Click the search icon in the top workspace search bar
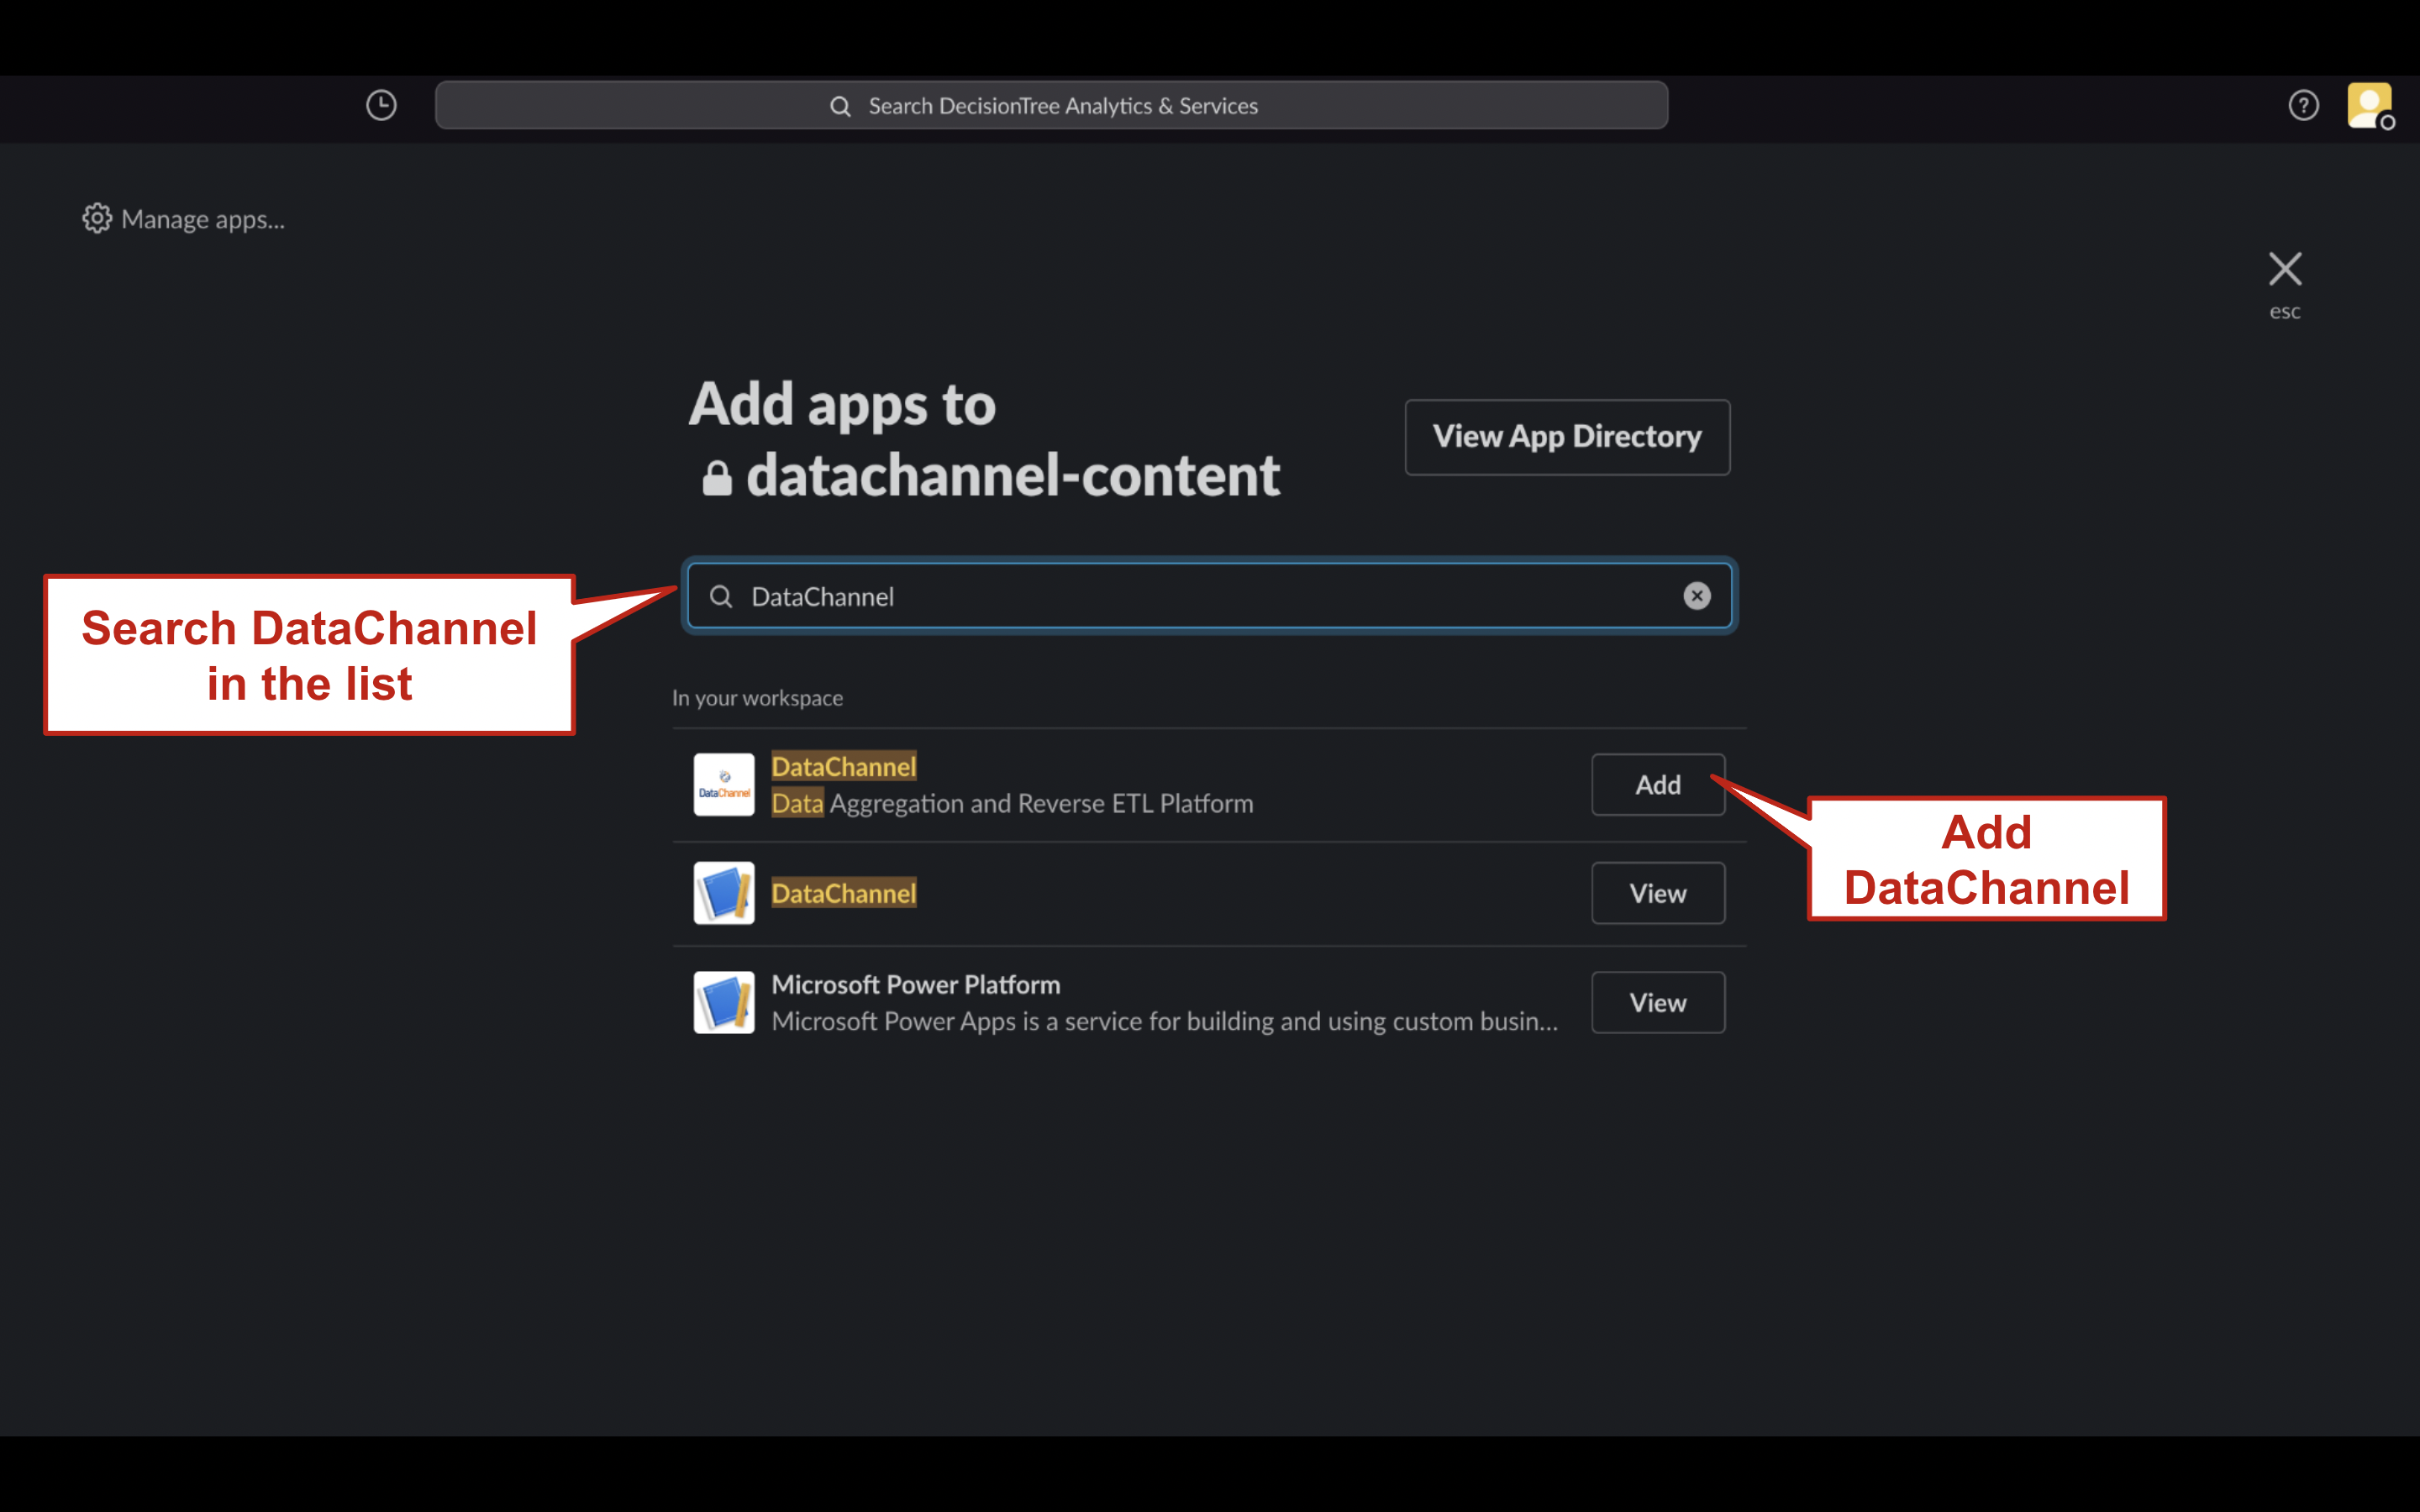Screen dimensions: 2420x1512 [x=840, y=106]
